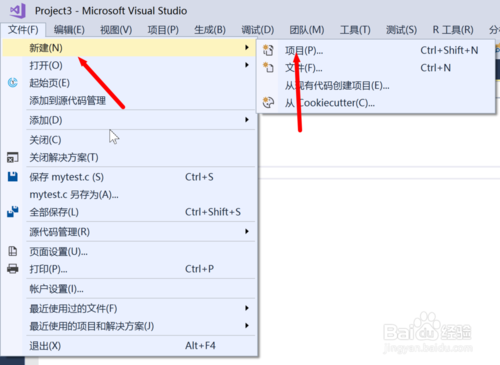Open the 编辑(E) menu
500x365 pixels.
pos(69,30)
